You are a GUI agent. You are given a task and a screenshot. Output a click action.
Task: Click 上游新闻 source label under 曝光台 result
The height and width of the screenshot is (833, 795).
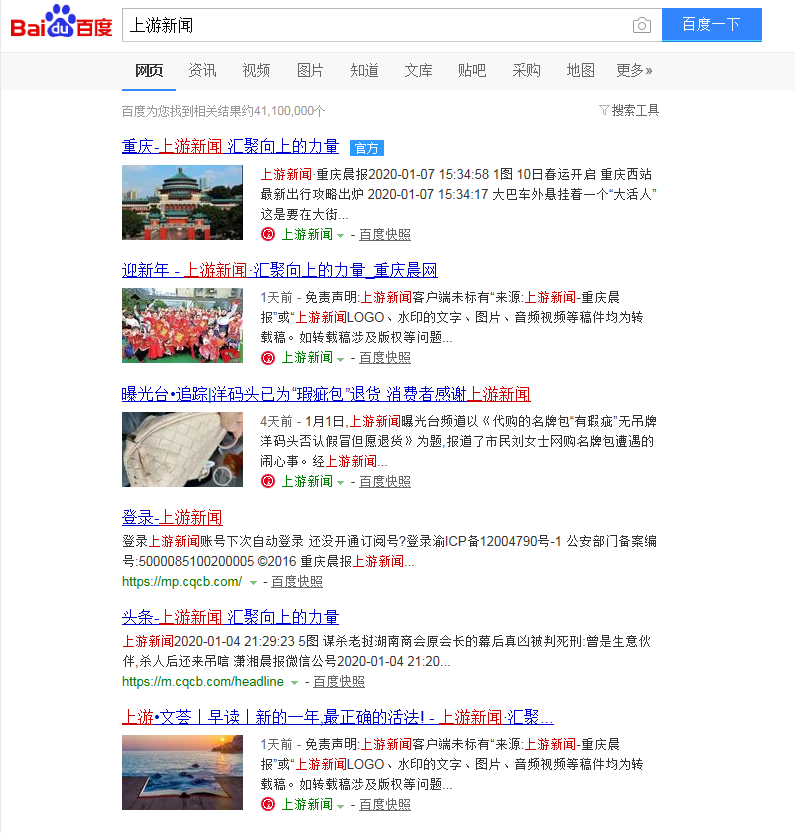[307, 481]
